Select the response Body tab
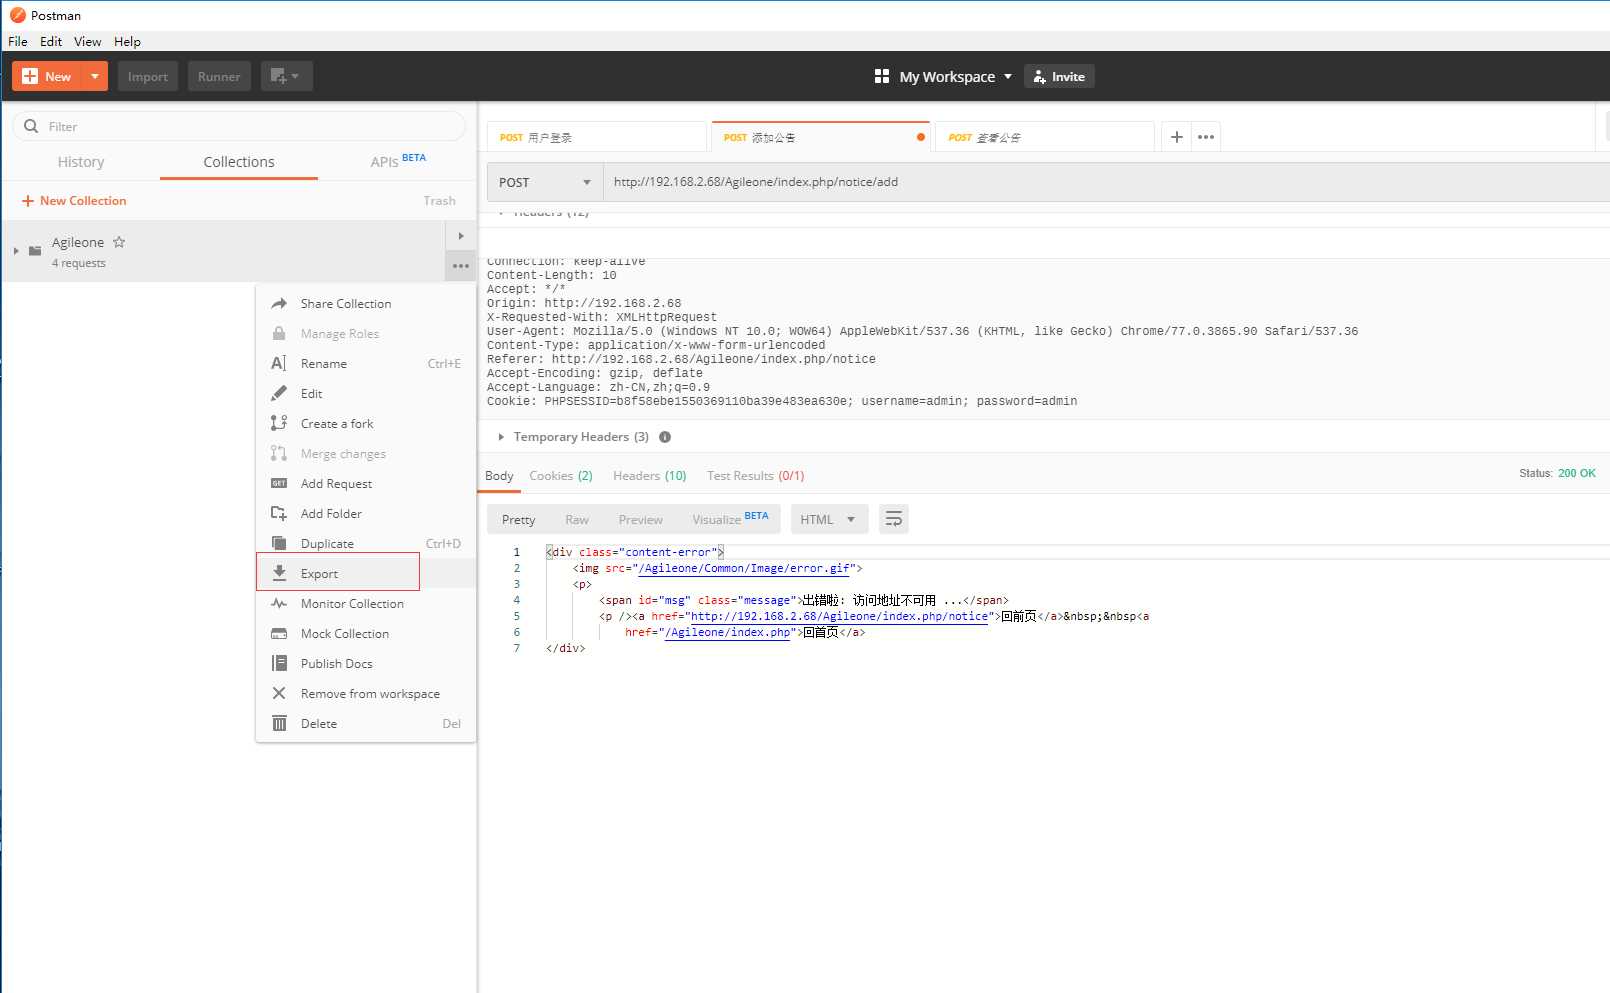This screenshot has height=993, width=1610. tap(499, 476)
